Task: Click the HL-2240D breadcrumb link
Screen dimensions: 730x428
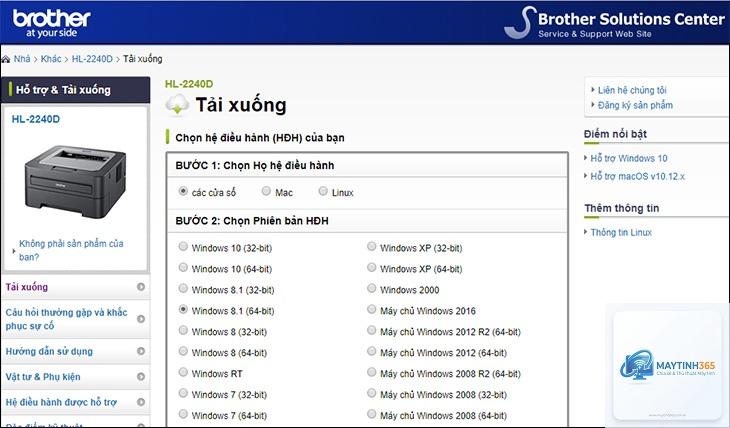Action: point(92,59)
